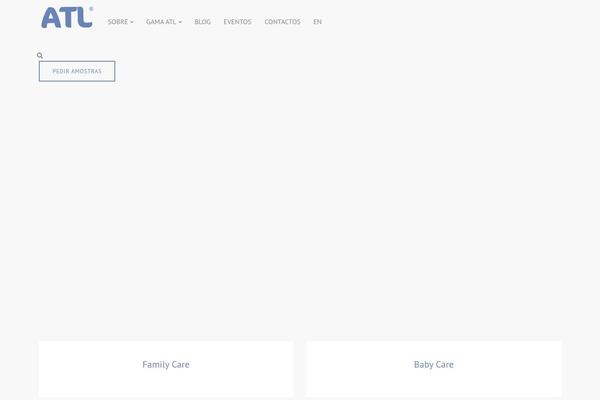Open the search magnifier icon
Viewport: 600px width, 400px height.
[x=40, y=56]
